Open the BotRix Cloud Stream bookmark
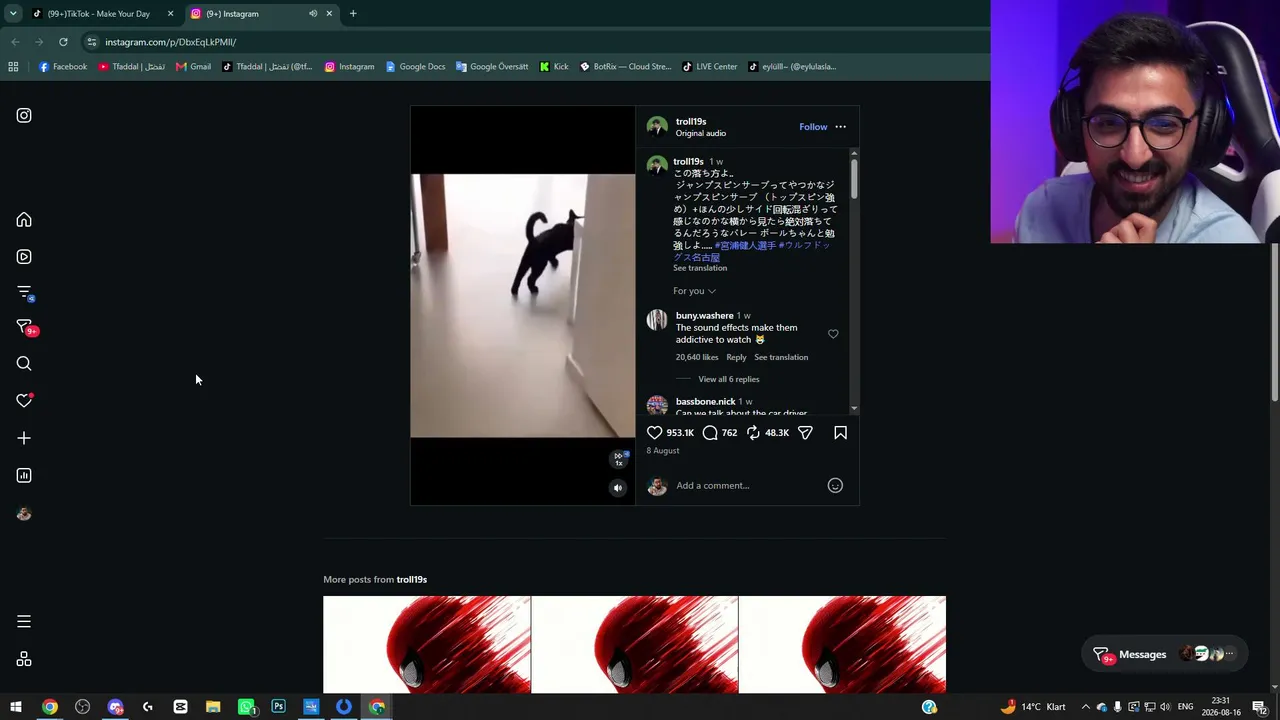Viewport: 1280px width, 720px height. 626,67
